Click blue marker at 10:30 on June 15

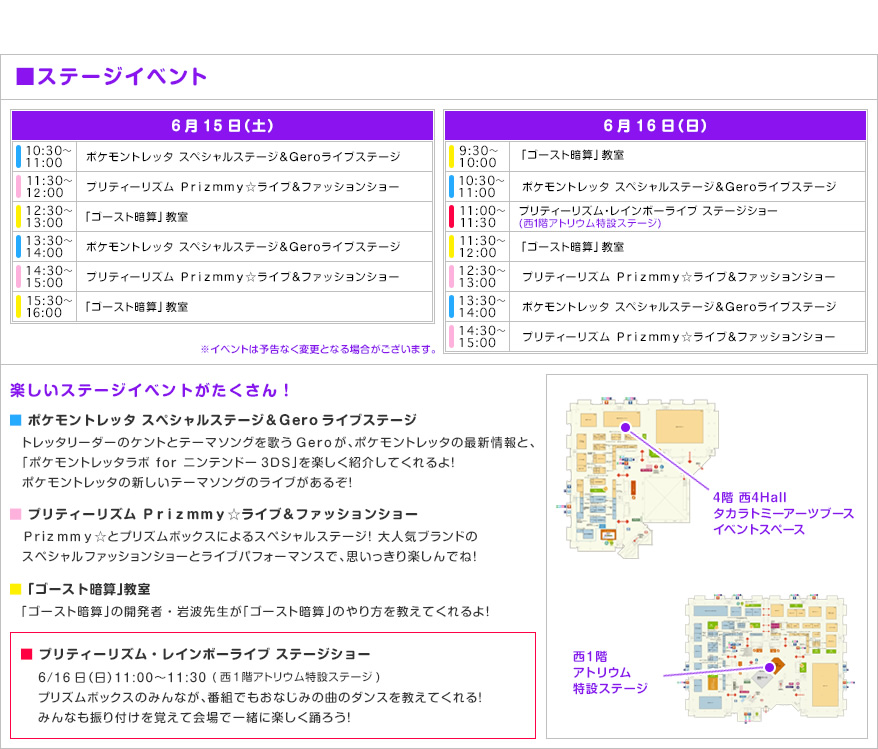pyautogui.click(x=18, y=157)
